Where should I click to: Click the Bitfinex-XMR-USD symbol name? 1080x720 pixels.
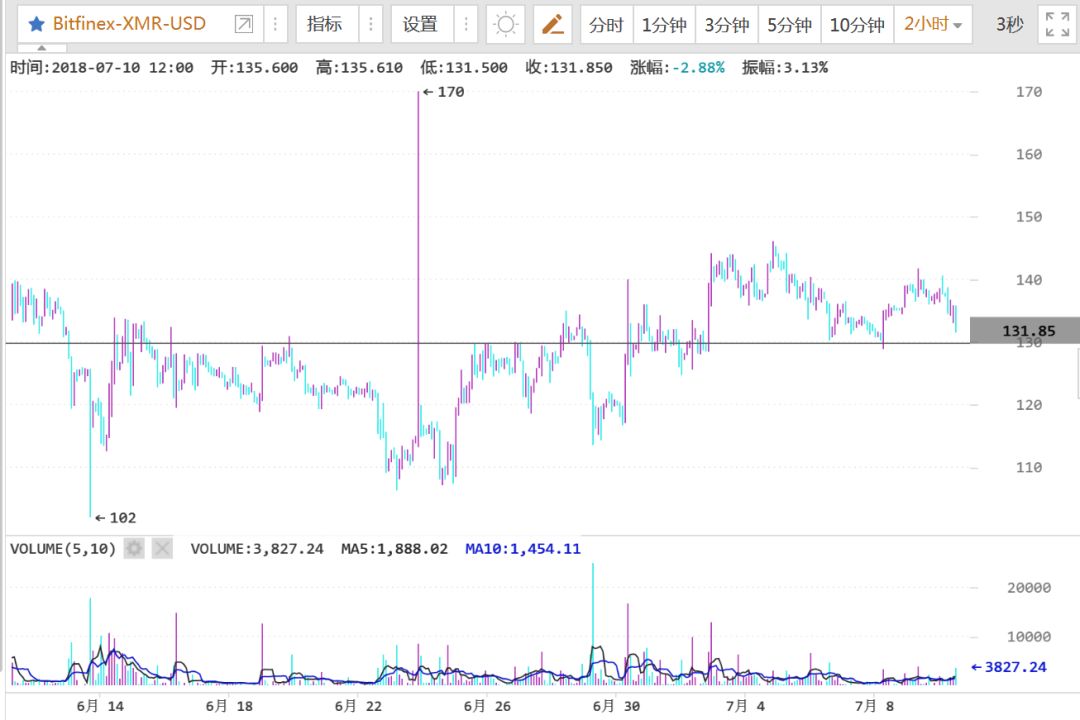point(129,23)
